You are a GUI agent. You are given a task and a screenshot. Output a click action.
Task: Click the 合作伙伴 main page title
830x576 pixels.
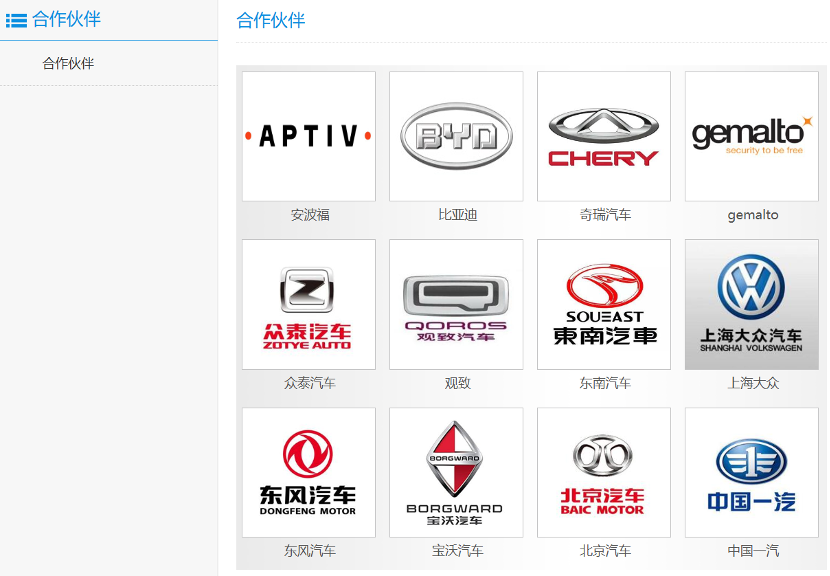tap(270, 21)
